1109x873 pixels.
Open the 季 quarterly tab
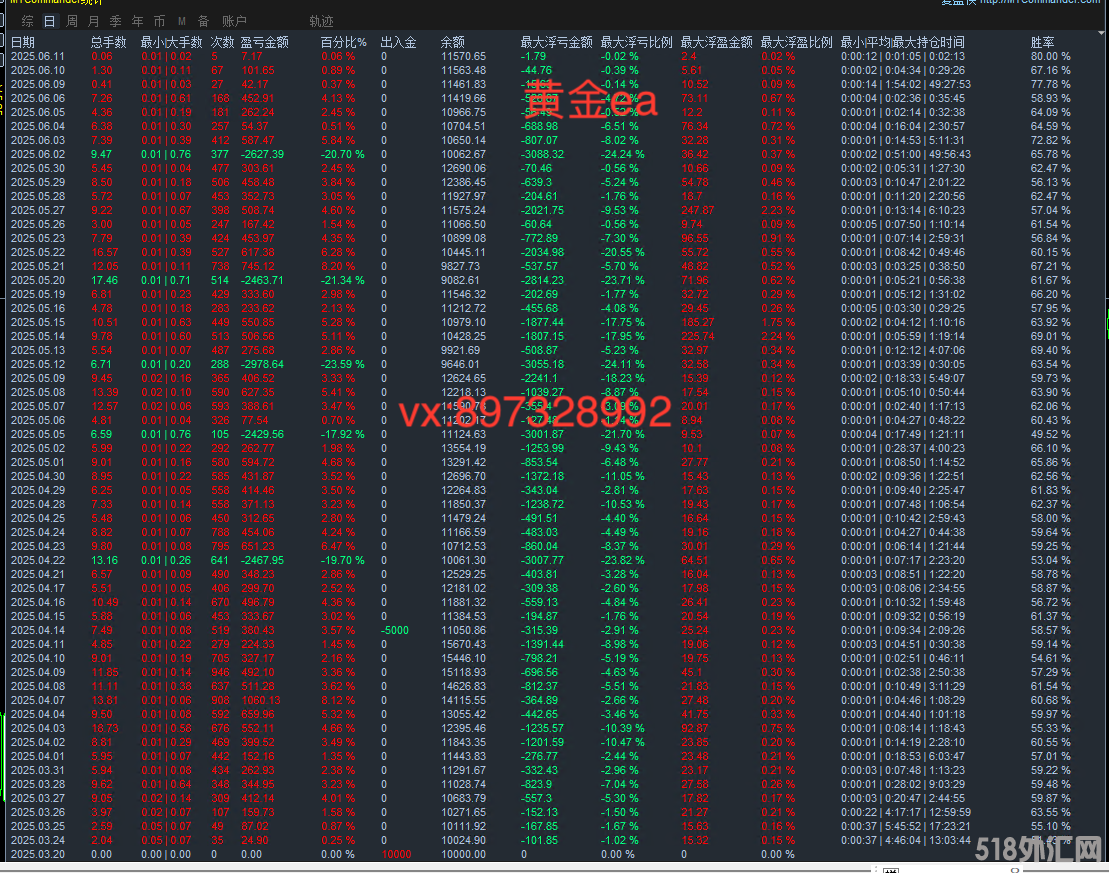tap(115, 21)
